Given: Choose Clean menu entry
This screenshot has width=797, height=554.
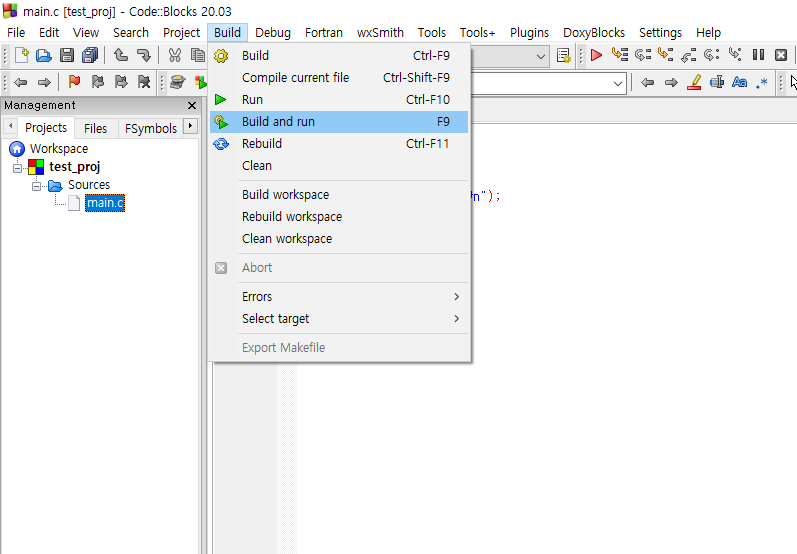Looking at the screenshot, I should (339, 166).
